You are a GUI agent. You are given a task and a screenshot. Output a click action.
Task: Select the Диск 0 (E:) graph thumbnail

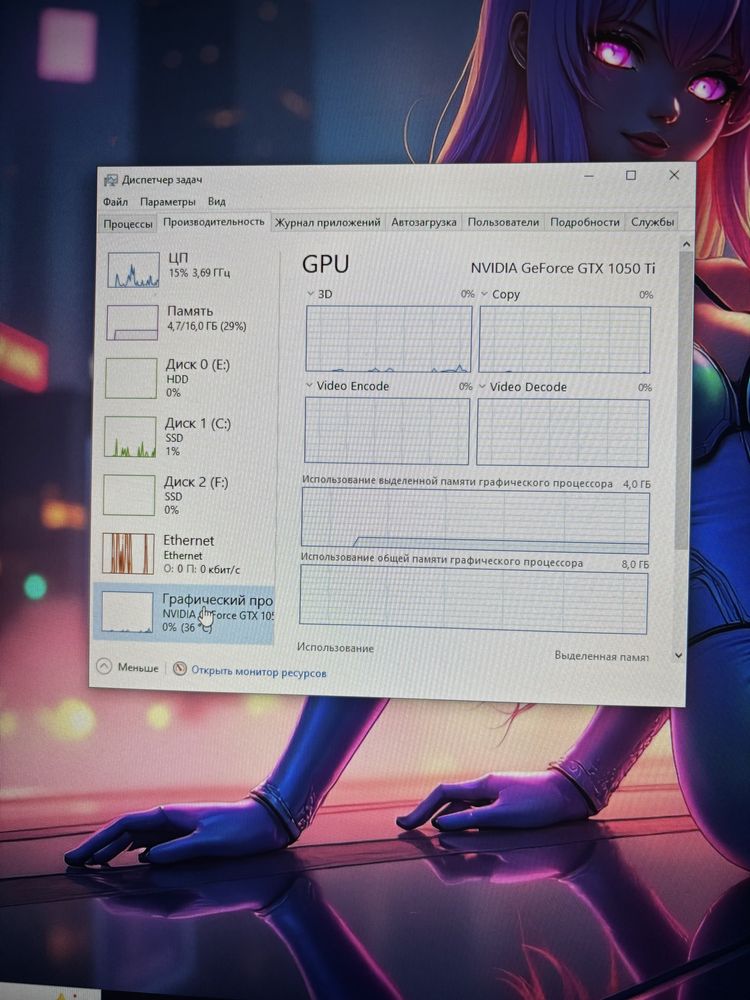pyautogui.click(x=131, y=378)
